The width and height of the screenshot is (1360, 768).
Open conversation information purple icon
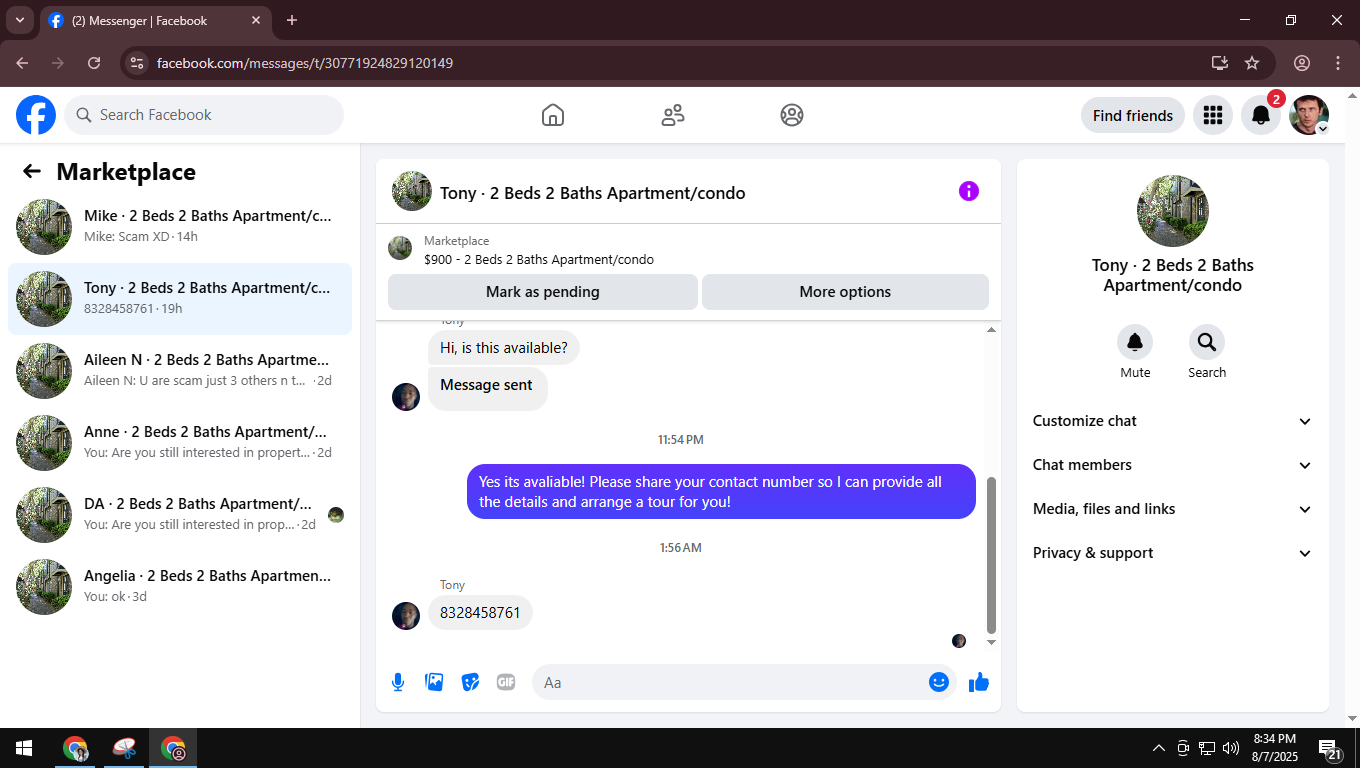[x=969, y=191]
